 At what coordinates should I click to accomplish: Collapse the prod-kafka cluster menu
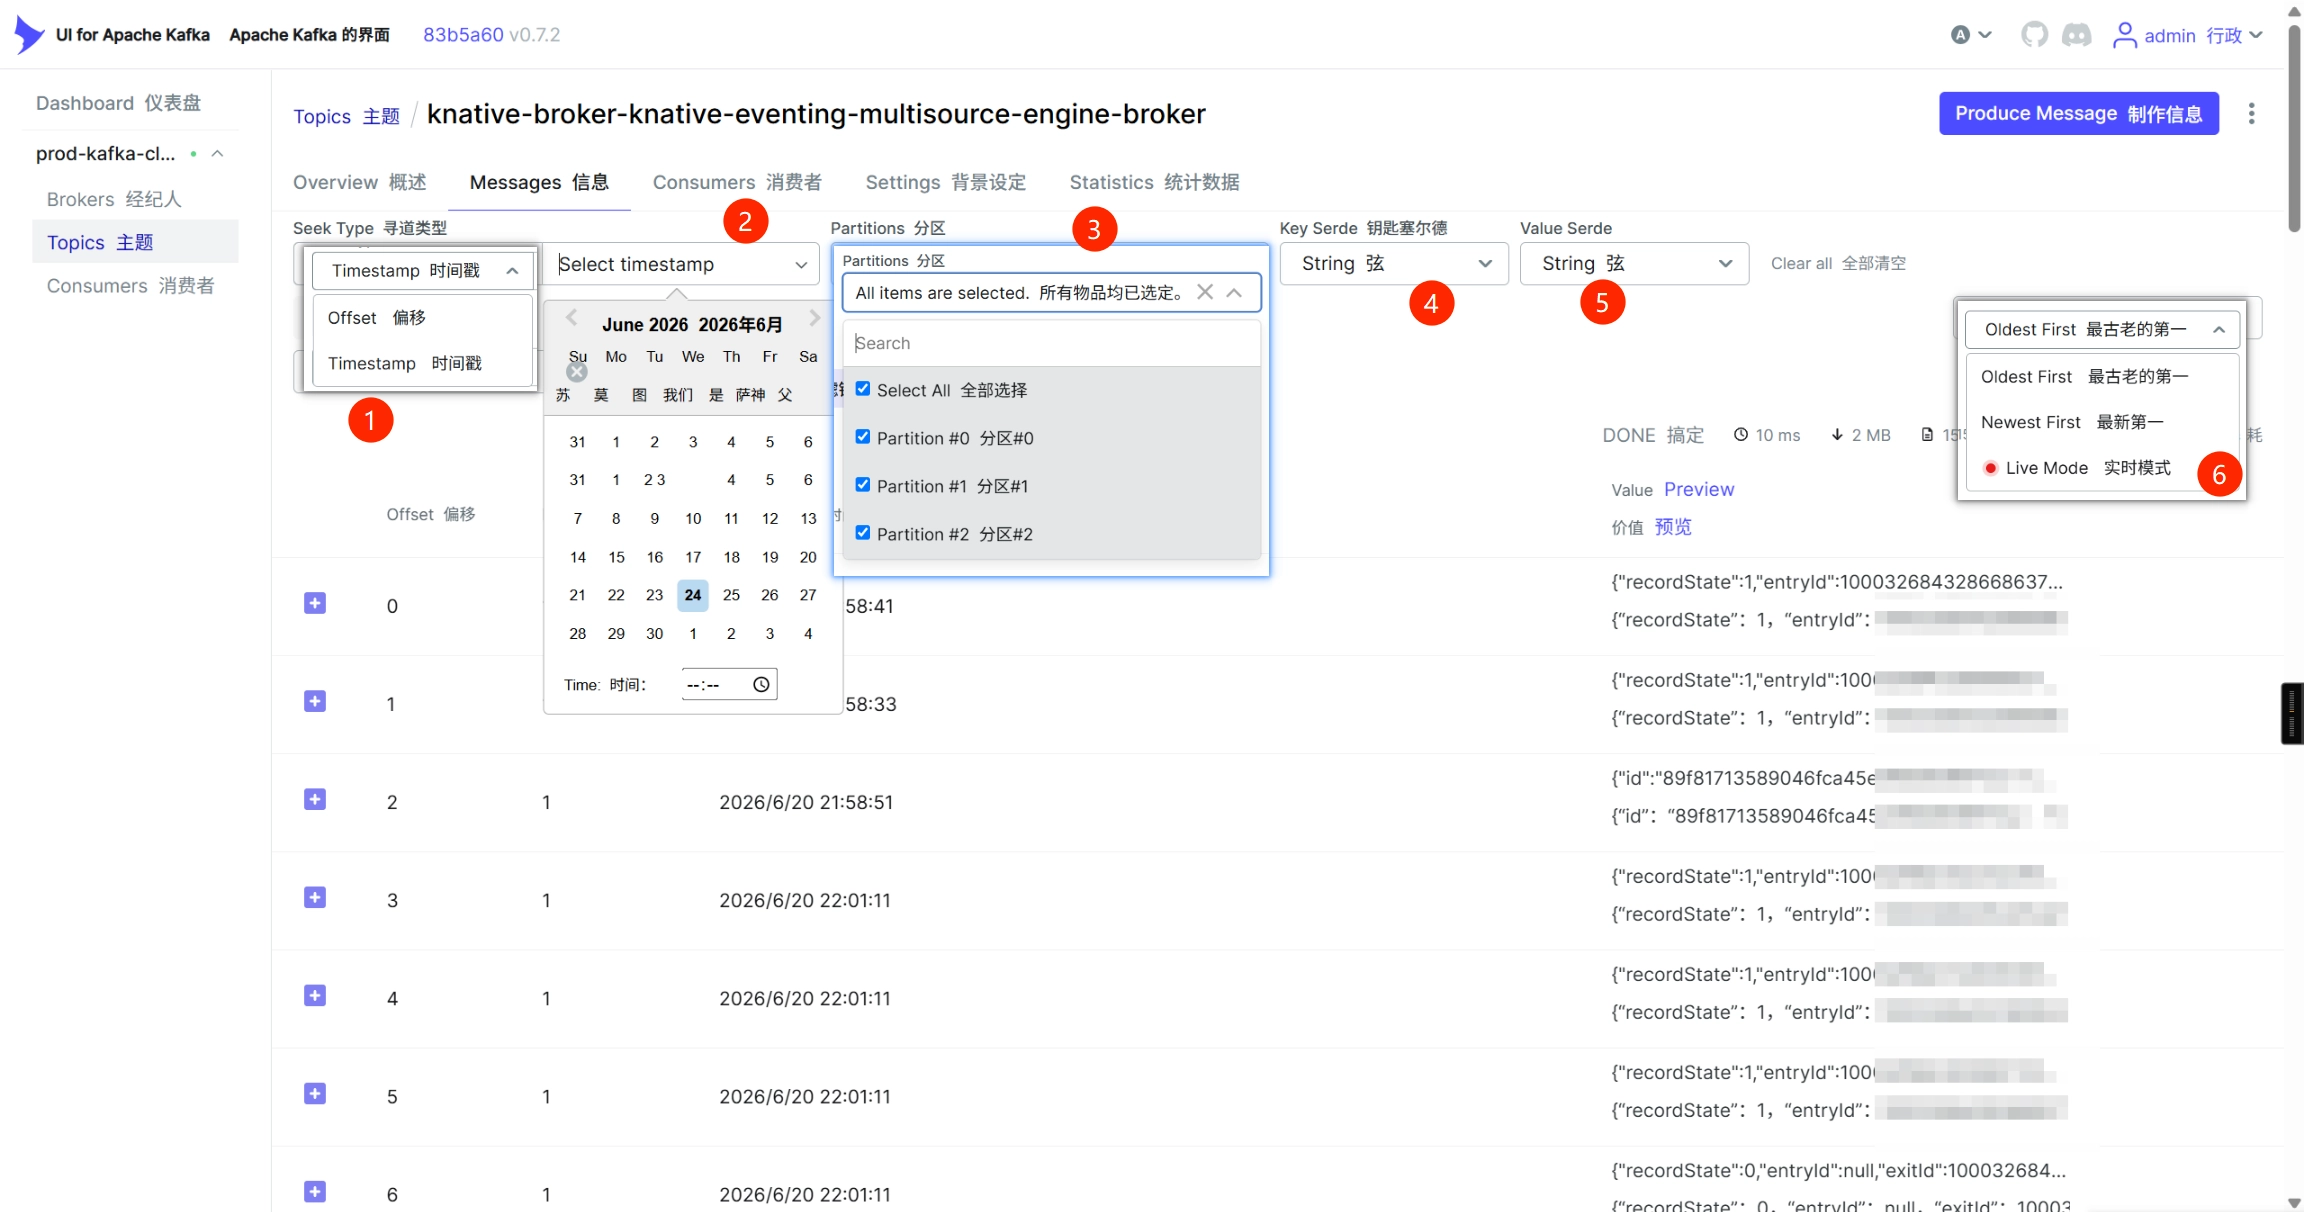click(217, 154)
